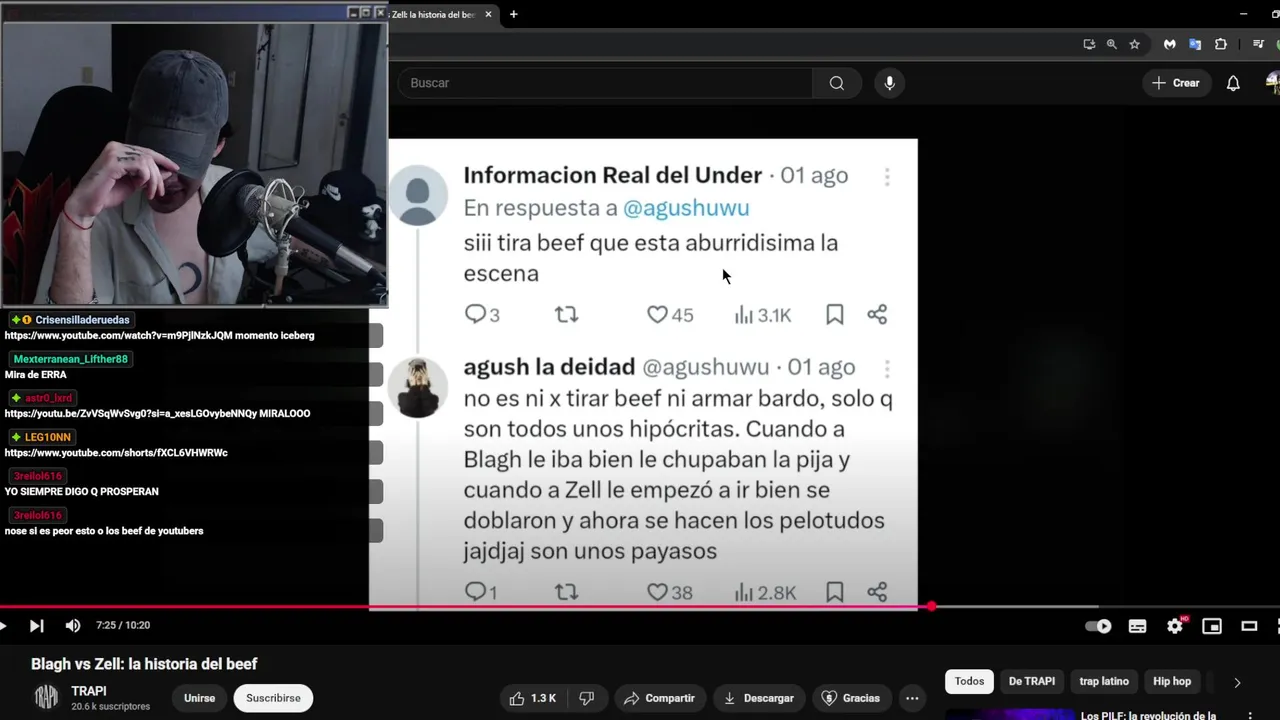Skip to the next video

tap(36, 626)
